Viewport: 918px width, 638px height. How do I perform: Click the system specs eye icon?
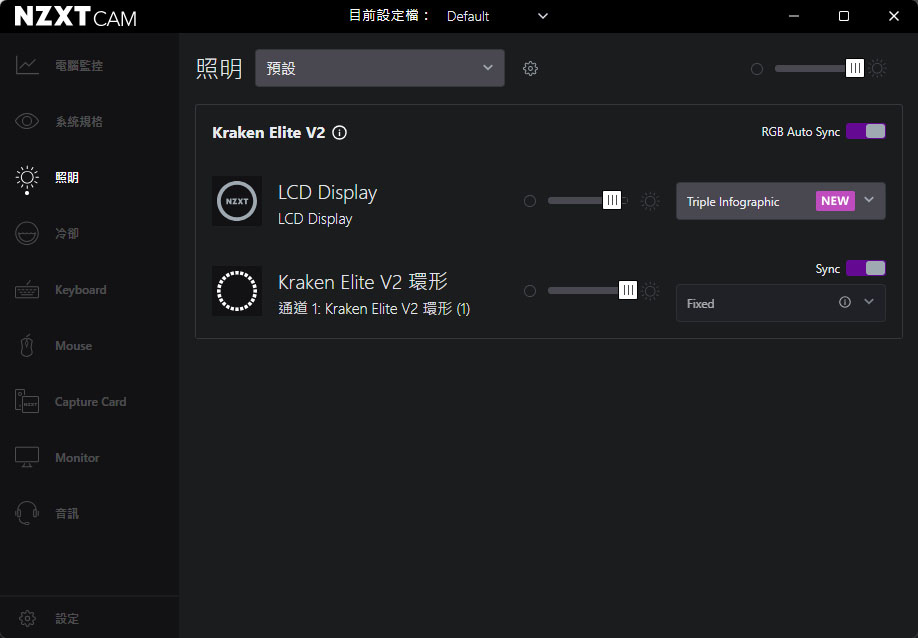click(27, 121)
